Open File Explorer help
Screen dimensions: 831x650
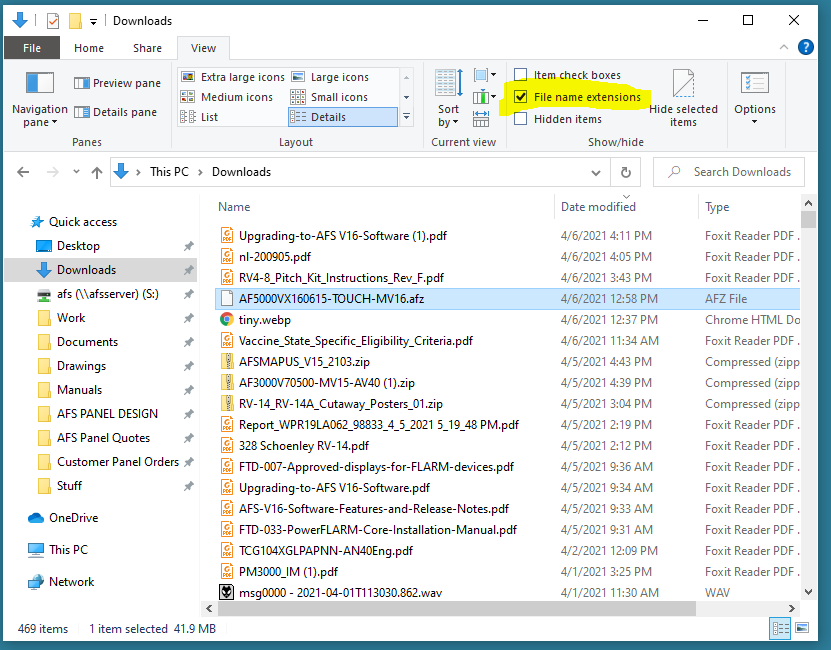point(806,47)
